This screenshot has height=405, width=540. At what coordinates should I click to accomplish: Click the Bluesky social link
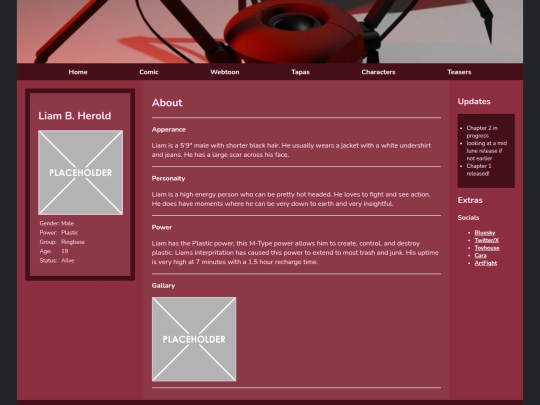[485, 233]
